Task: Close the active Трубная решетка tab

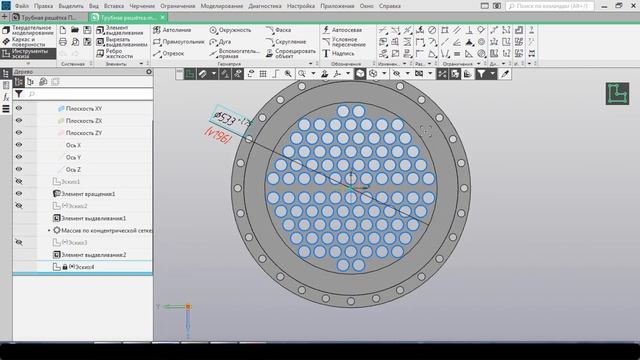Action: (x=162, y=18)
